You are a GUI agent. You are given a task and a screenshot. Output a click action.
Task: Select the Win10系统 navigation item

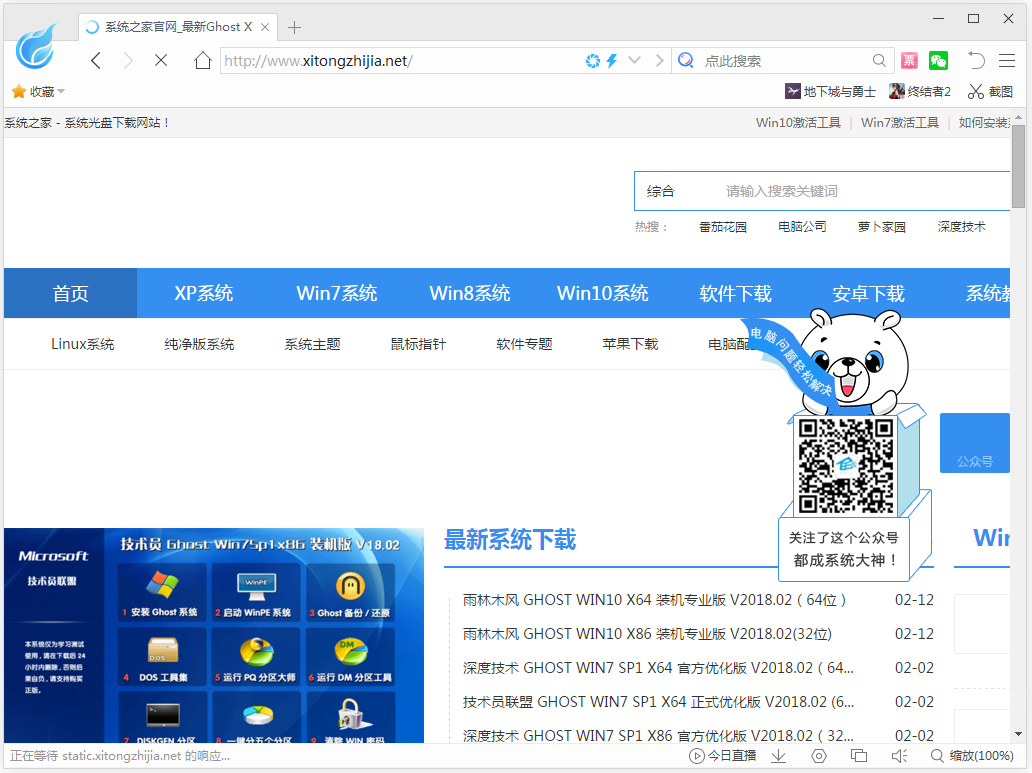(602, 293)
